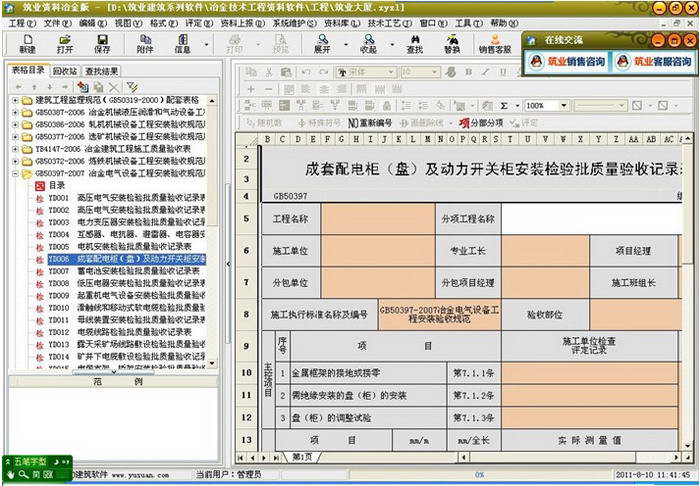
Task: Open the 附件 (Attachment) tool
Action: click(145, 43)
